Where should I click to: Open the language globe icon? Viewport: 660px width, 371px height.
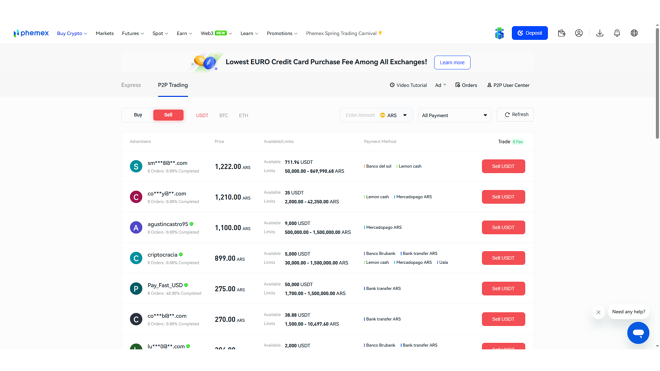tap(634, 33)
